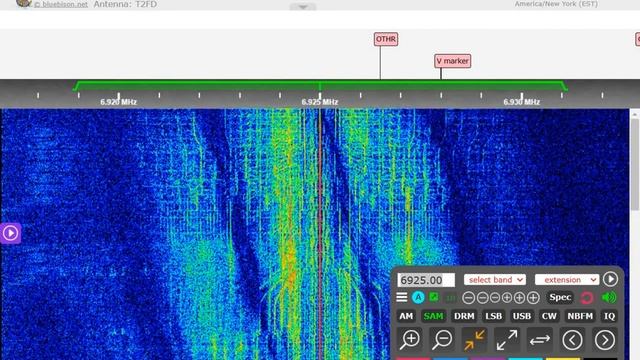The height and width of the screenshot is (360, 640).
Task: Click the V marker signal label
Action: click(x=452, y=61)
